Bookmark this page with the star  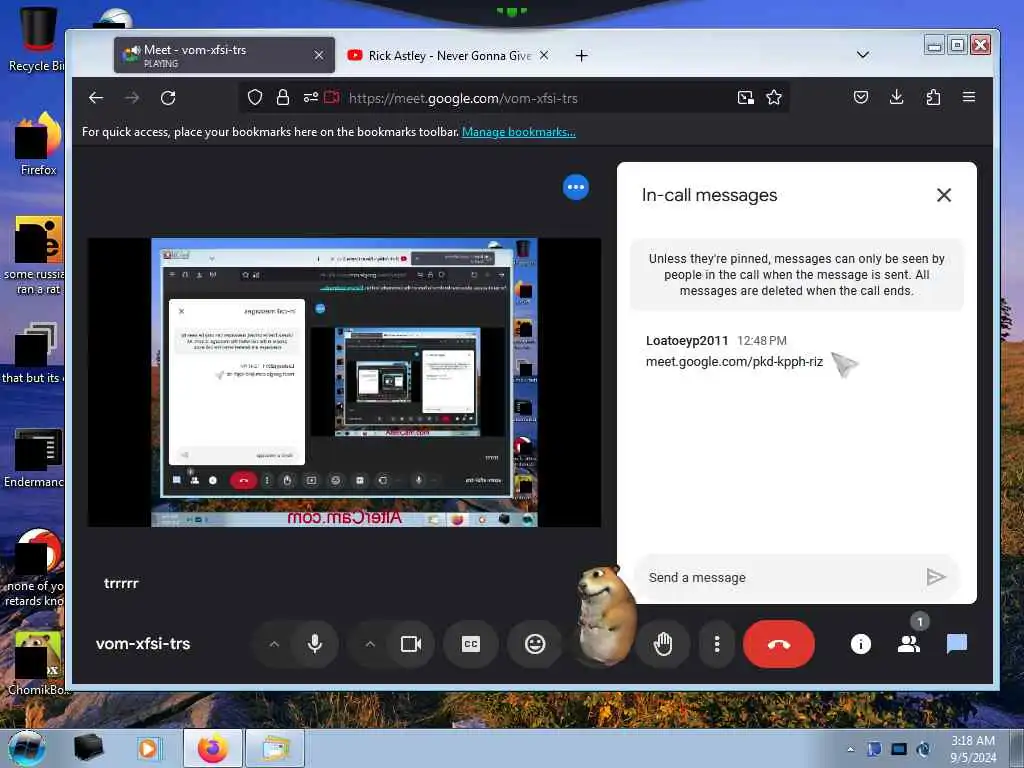click(x=774, y=98)
